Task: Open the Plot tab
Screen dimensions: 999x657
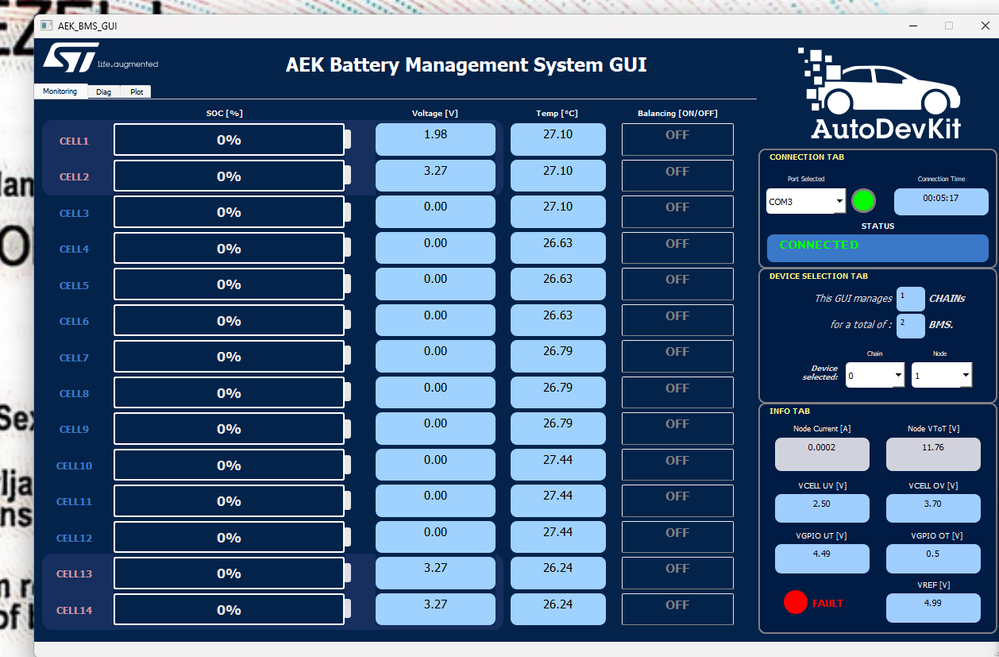Action: point(136,92)
